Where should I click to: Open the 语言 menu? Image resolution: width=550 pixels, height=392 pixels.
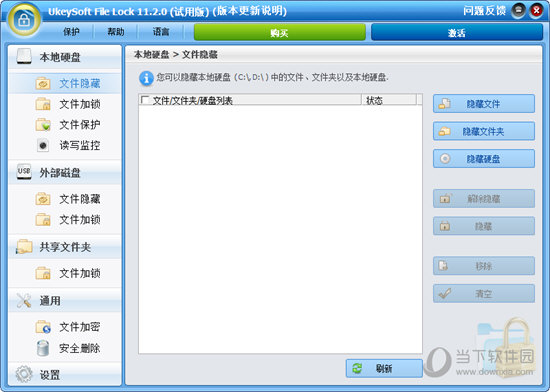click(161, 32)
